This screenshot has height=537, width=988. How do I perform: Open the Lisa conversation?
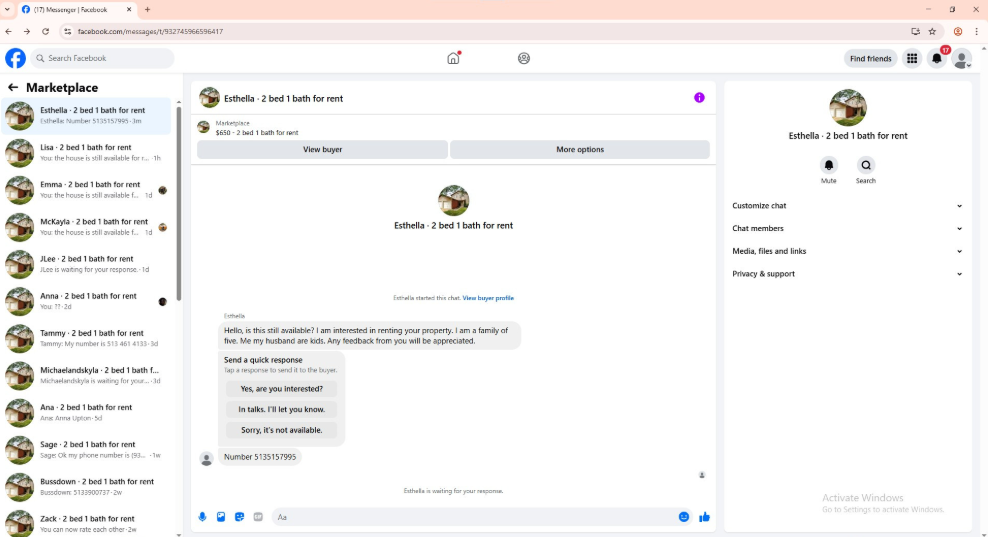pos(86,153)
